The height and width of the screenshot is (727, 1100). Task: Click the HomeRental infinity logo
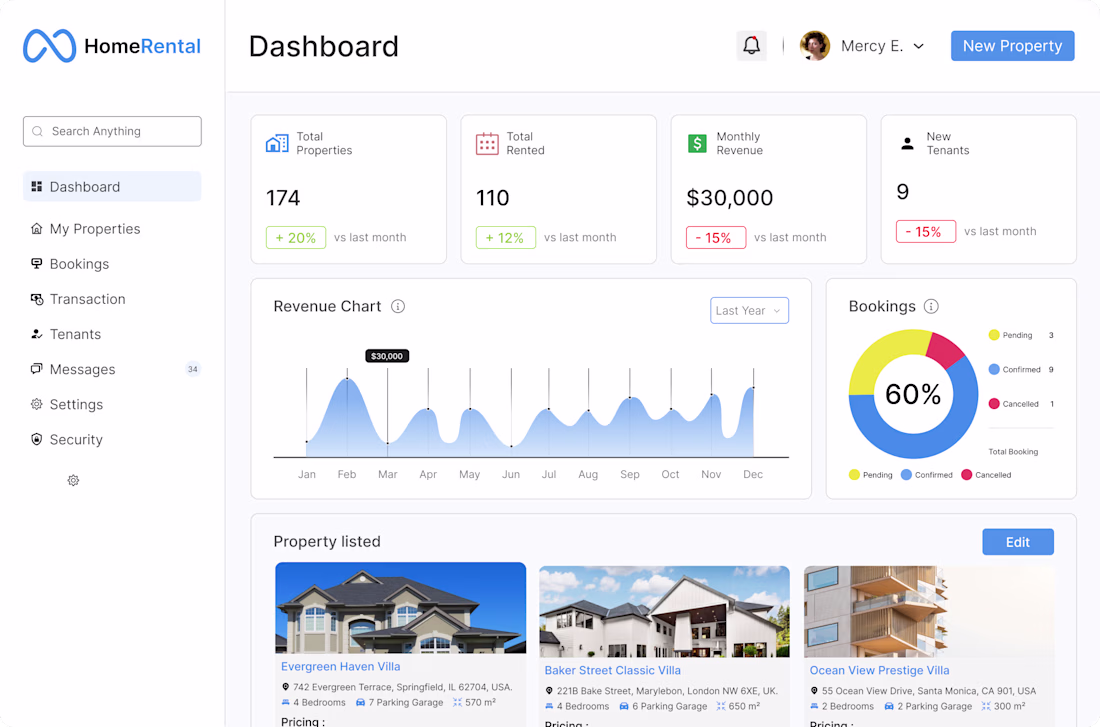[49, 46]
